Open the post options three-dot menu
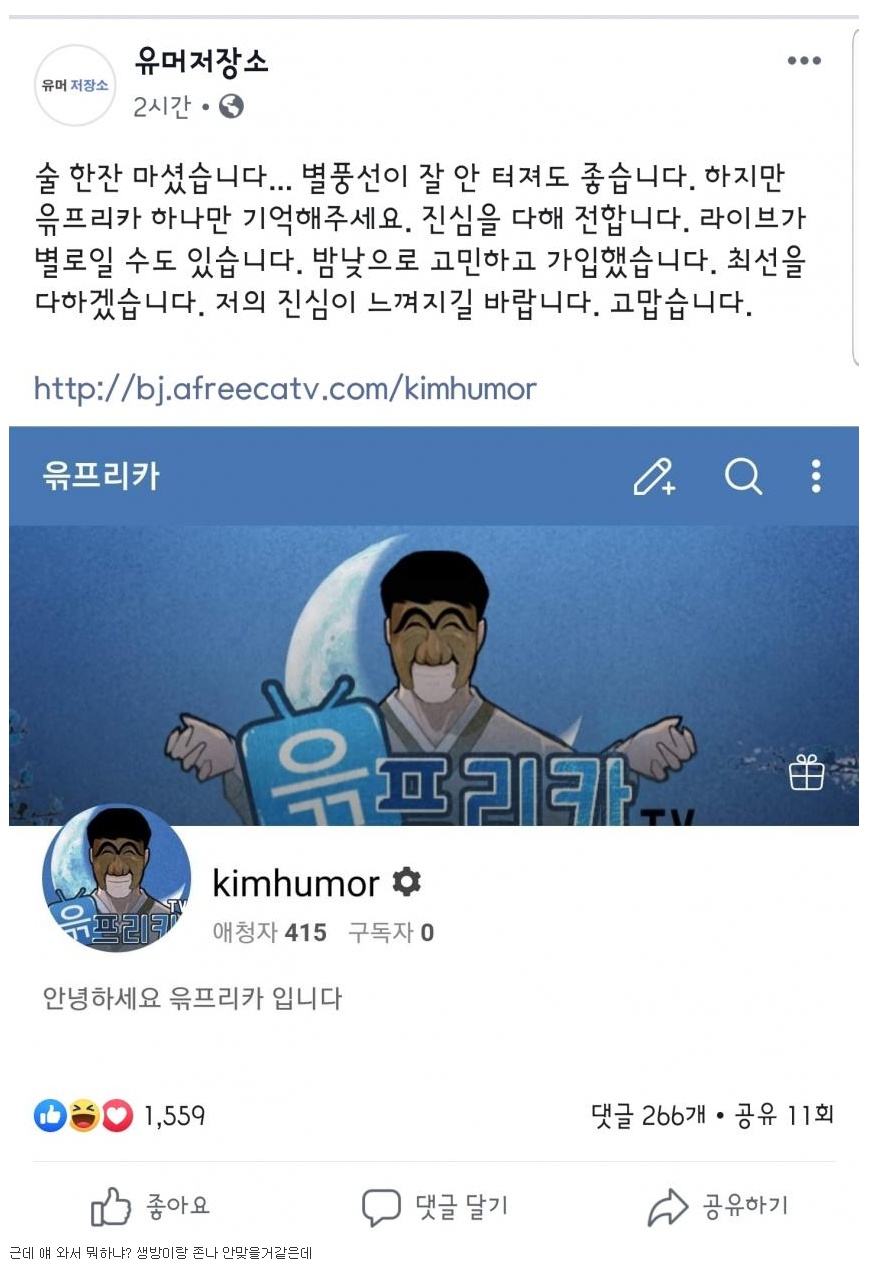Image resolution: width=892 pixels, height=1284 pixels. click(x=803, y=61)
